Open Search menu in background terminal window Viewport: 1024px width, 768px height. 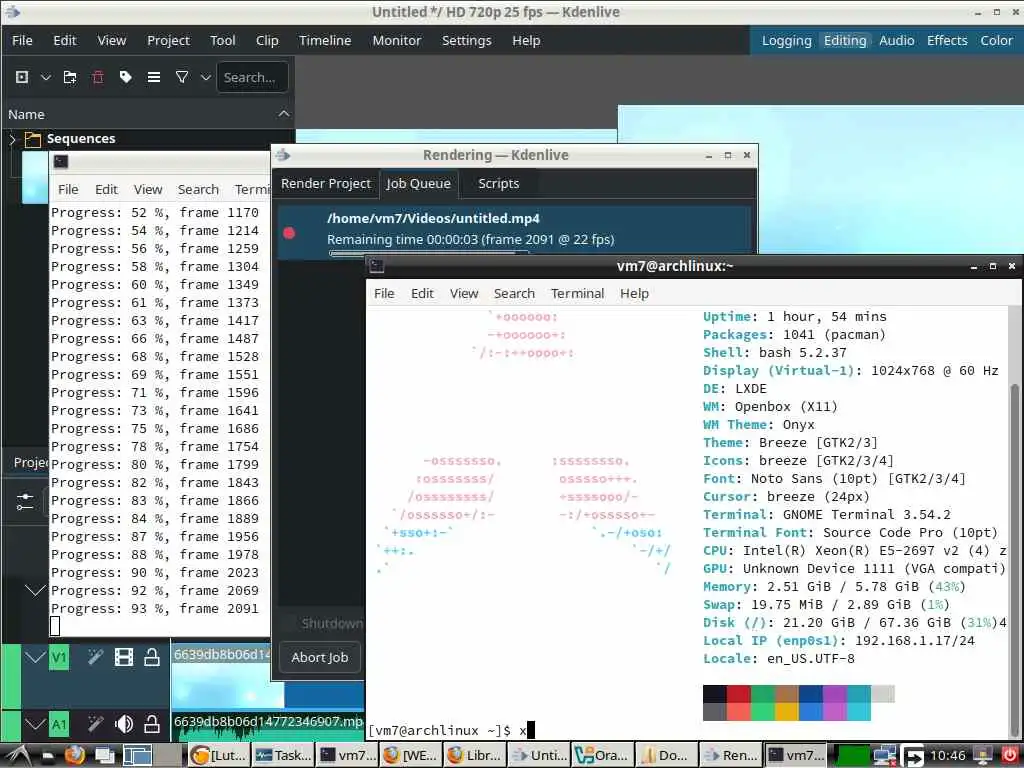coord(198,189)
